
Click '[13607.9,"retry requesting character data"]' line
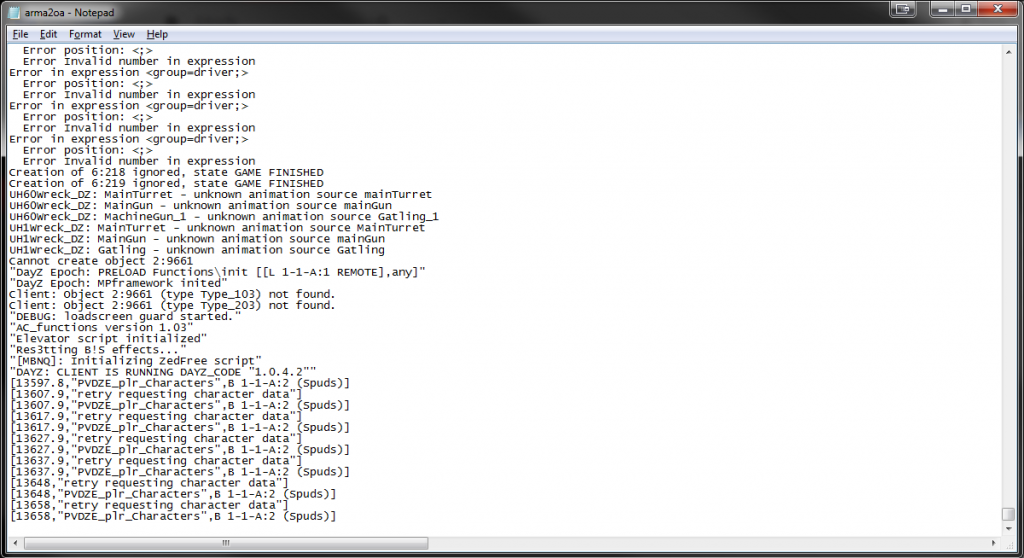[155, 395]
